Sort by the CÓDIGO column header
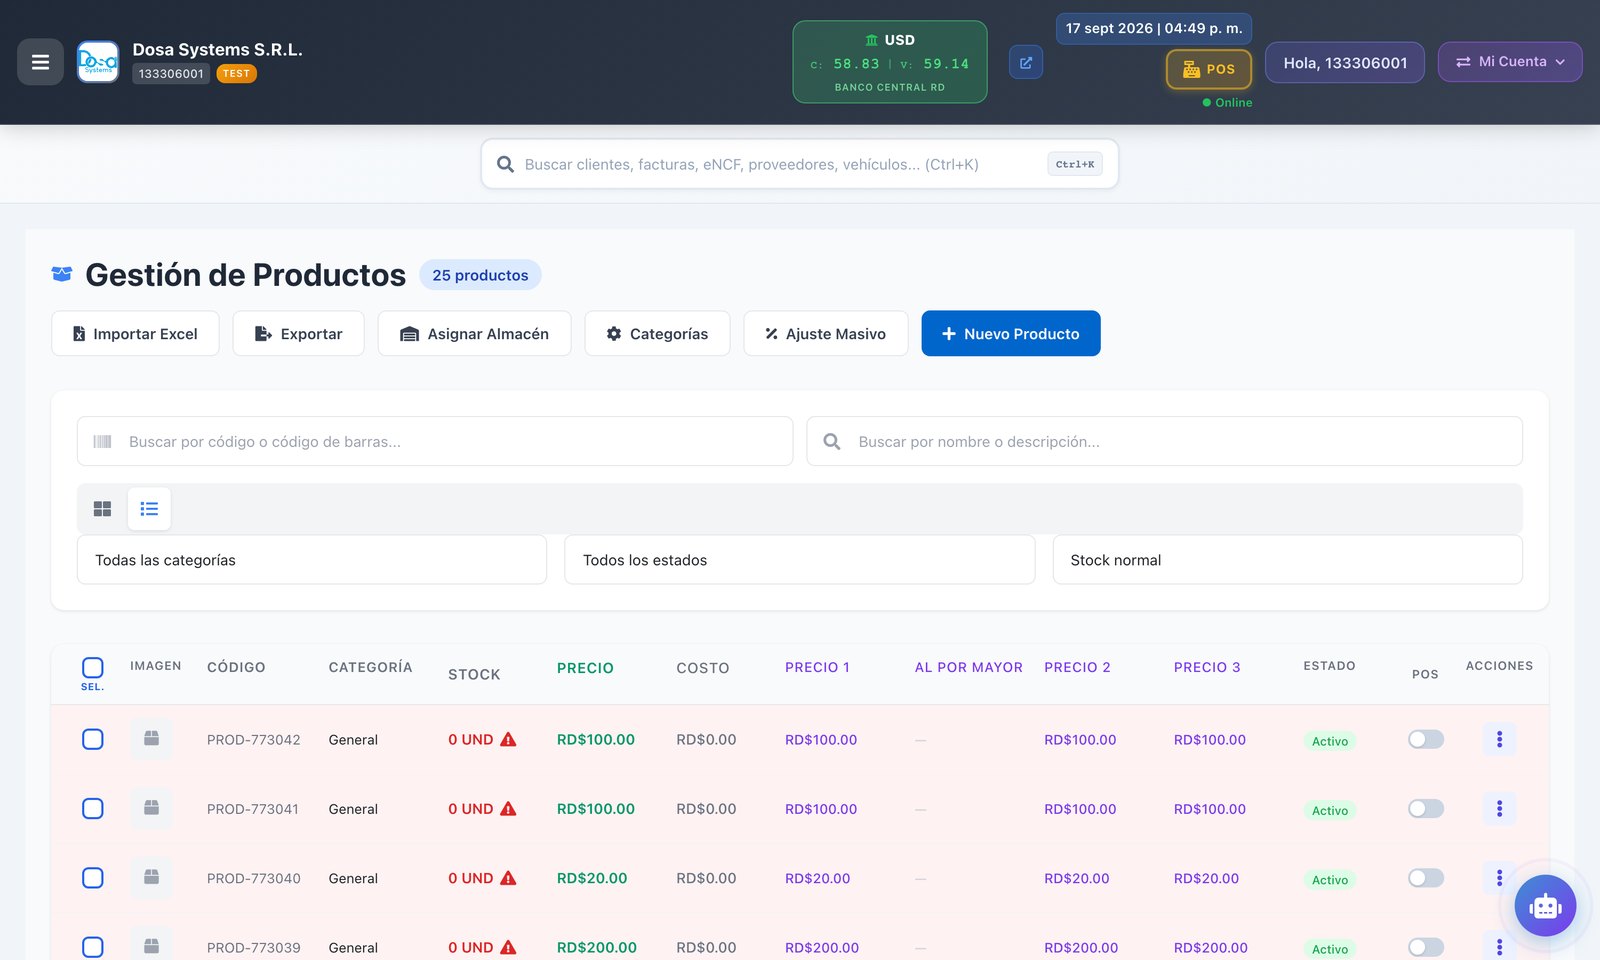1600x960 pixels. pos(236,667)
